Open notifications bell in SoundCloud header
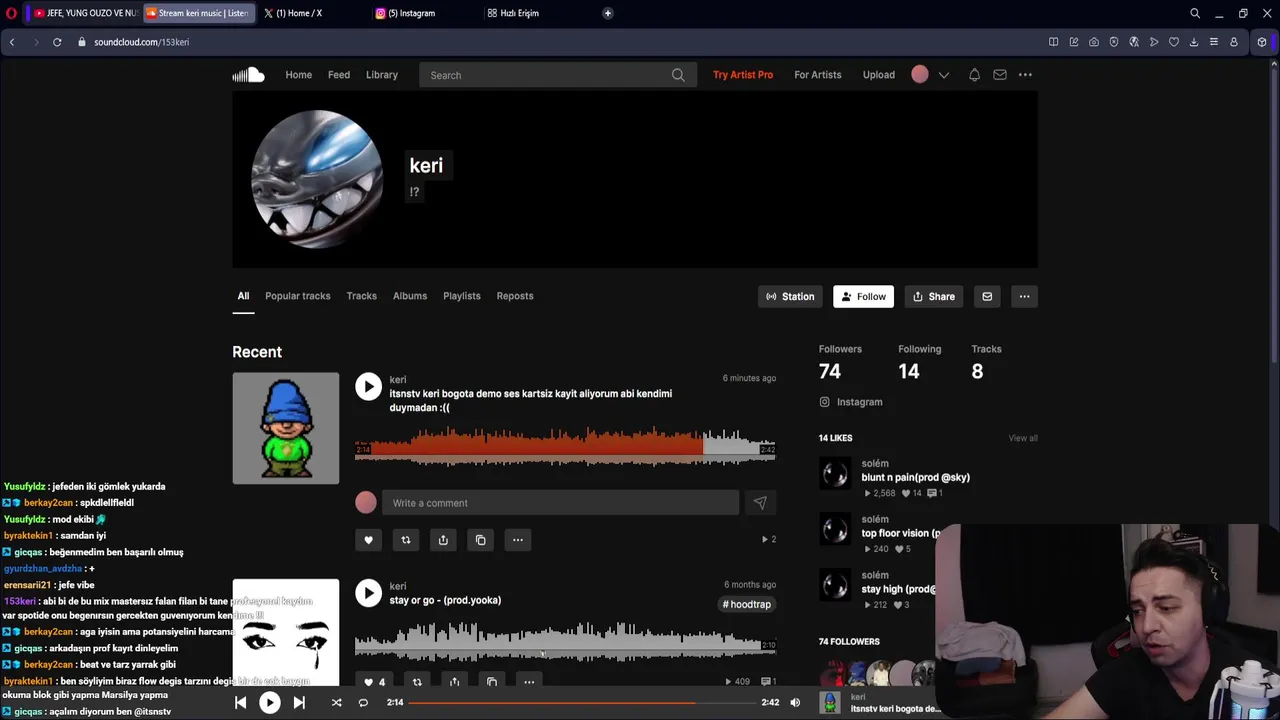The height and width of the screenshot is (720, 1280). (x=974, y=75)
